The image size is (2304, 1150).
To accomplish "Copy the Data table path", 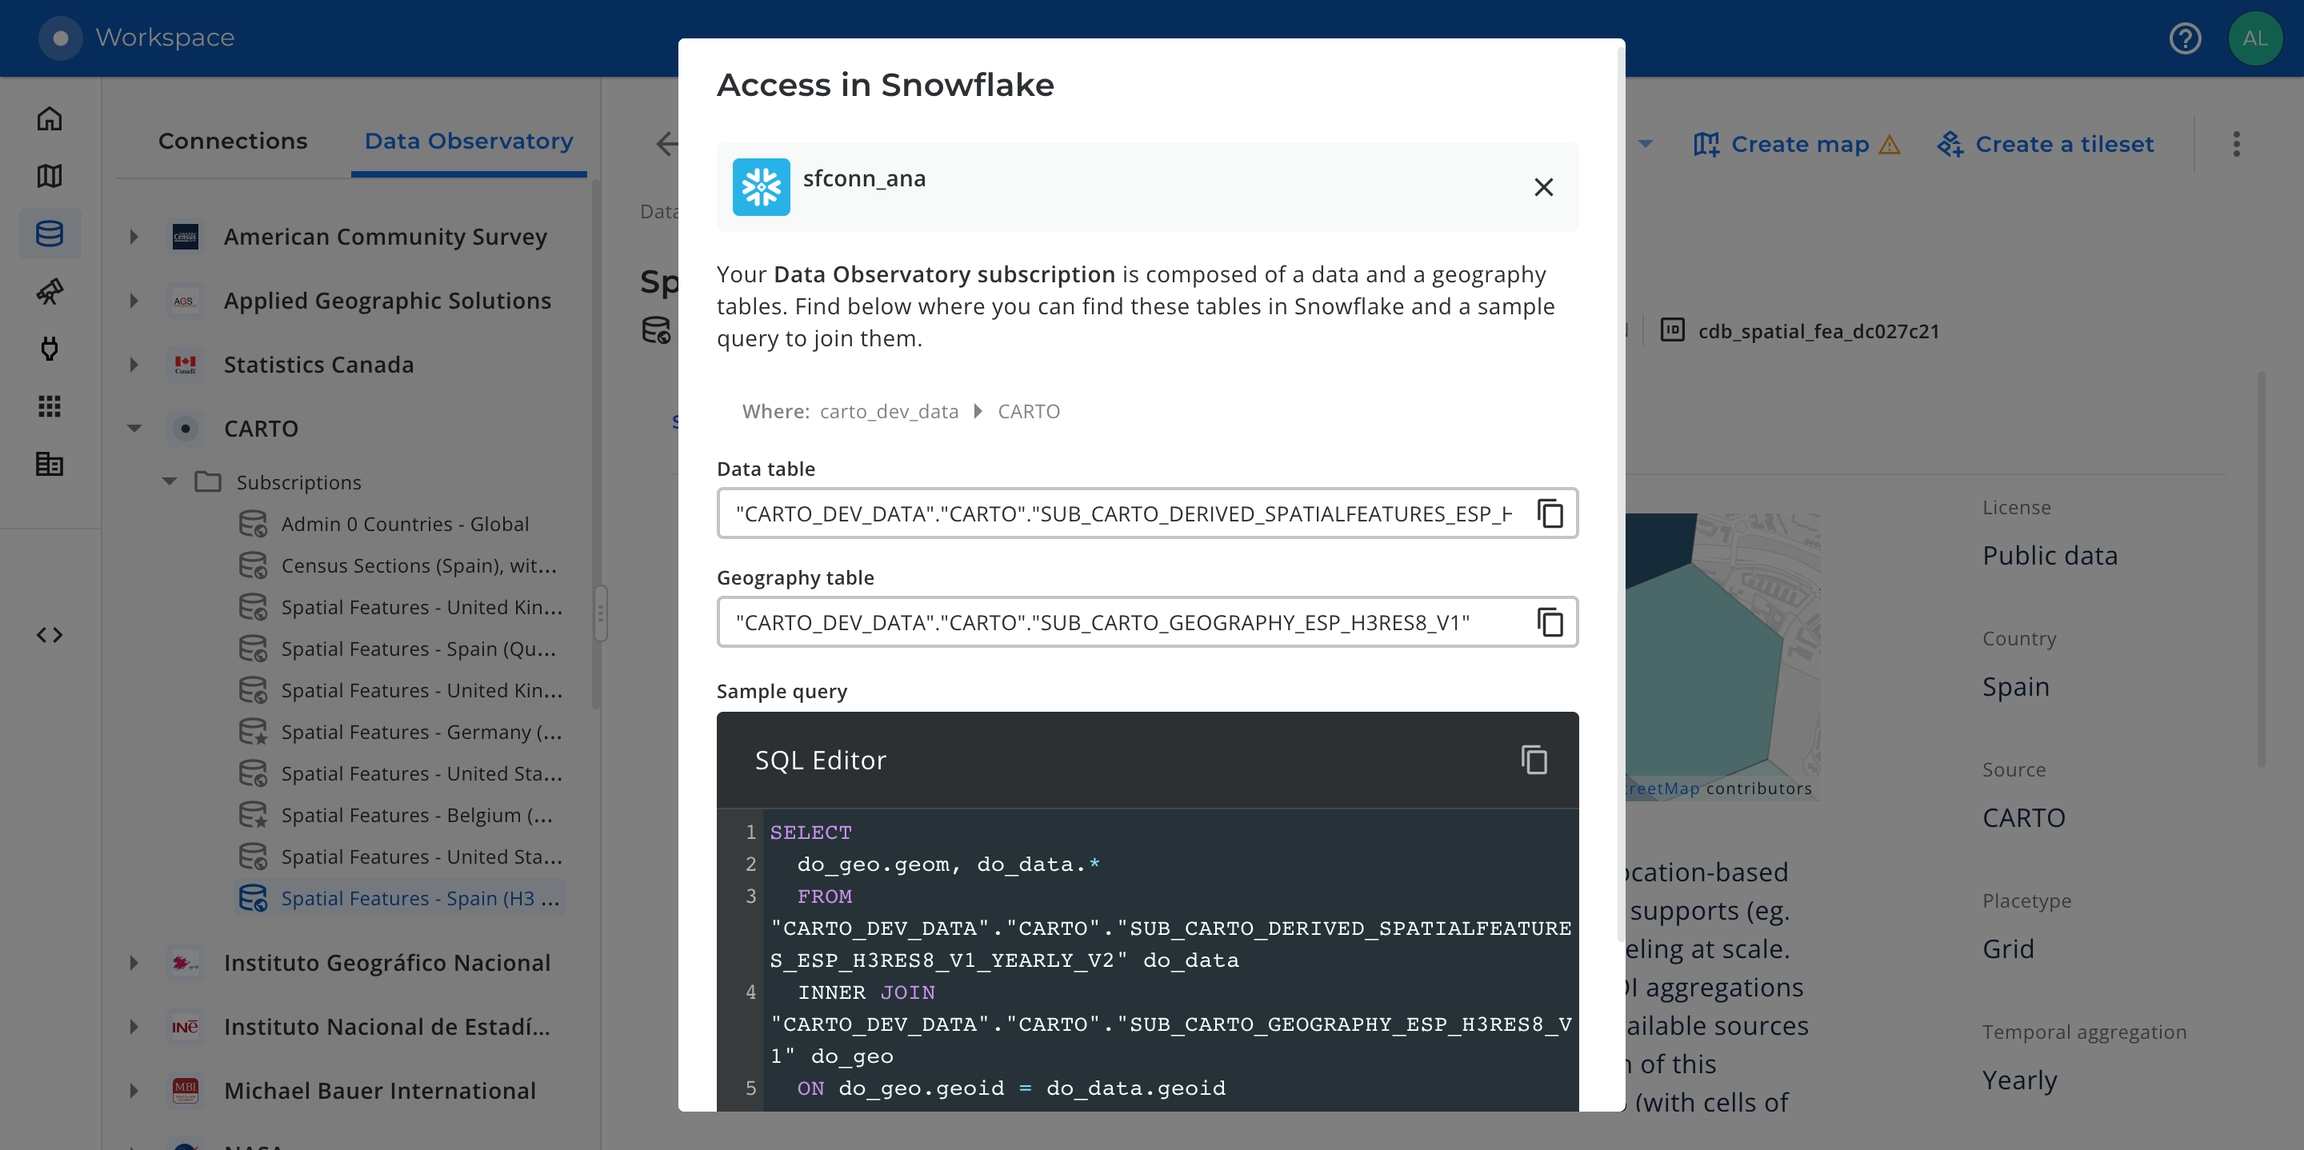I will point(1550,514).
